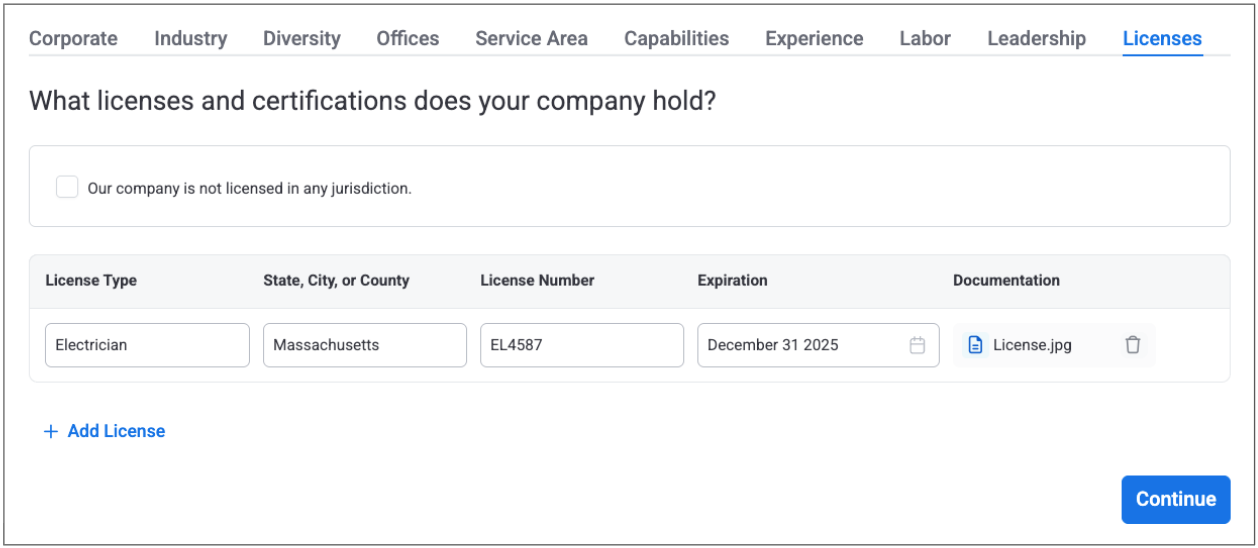
Task: Switch to the Industry tab
Action: point(190,39)
